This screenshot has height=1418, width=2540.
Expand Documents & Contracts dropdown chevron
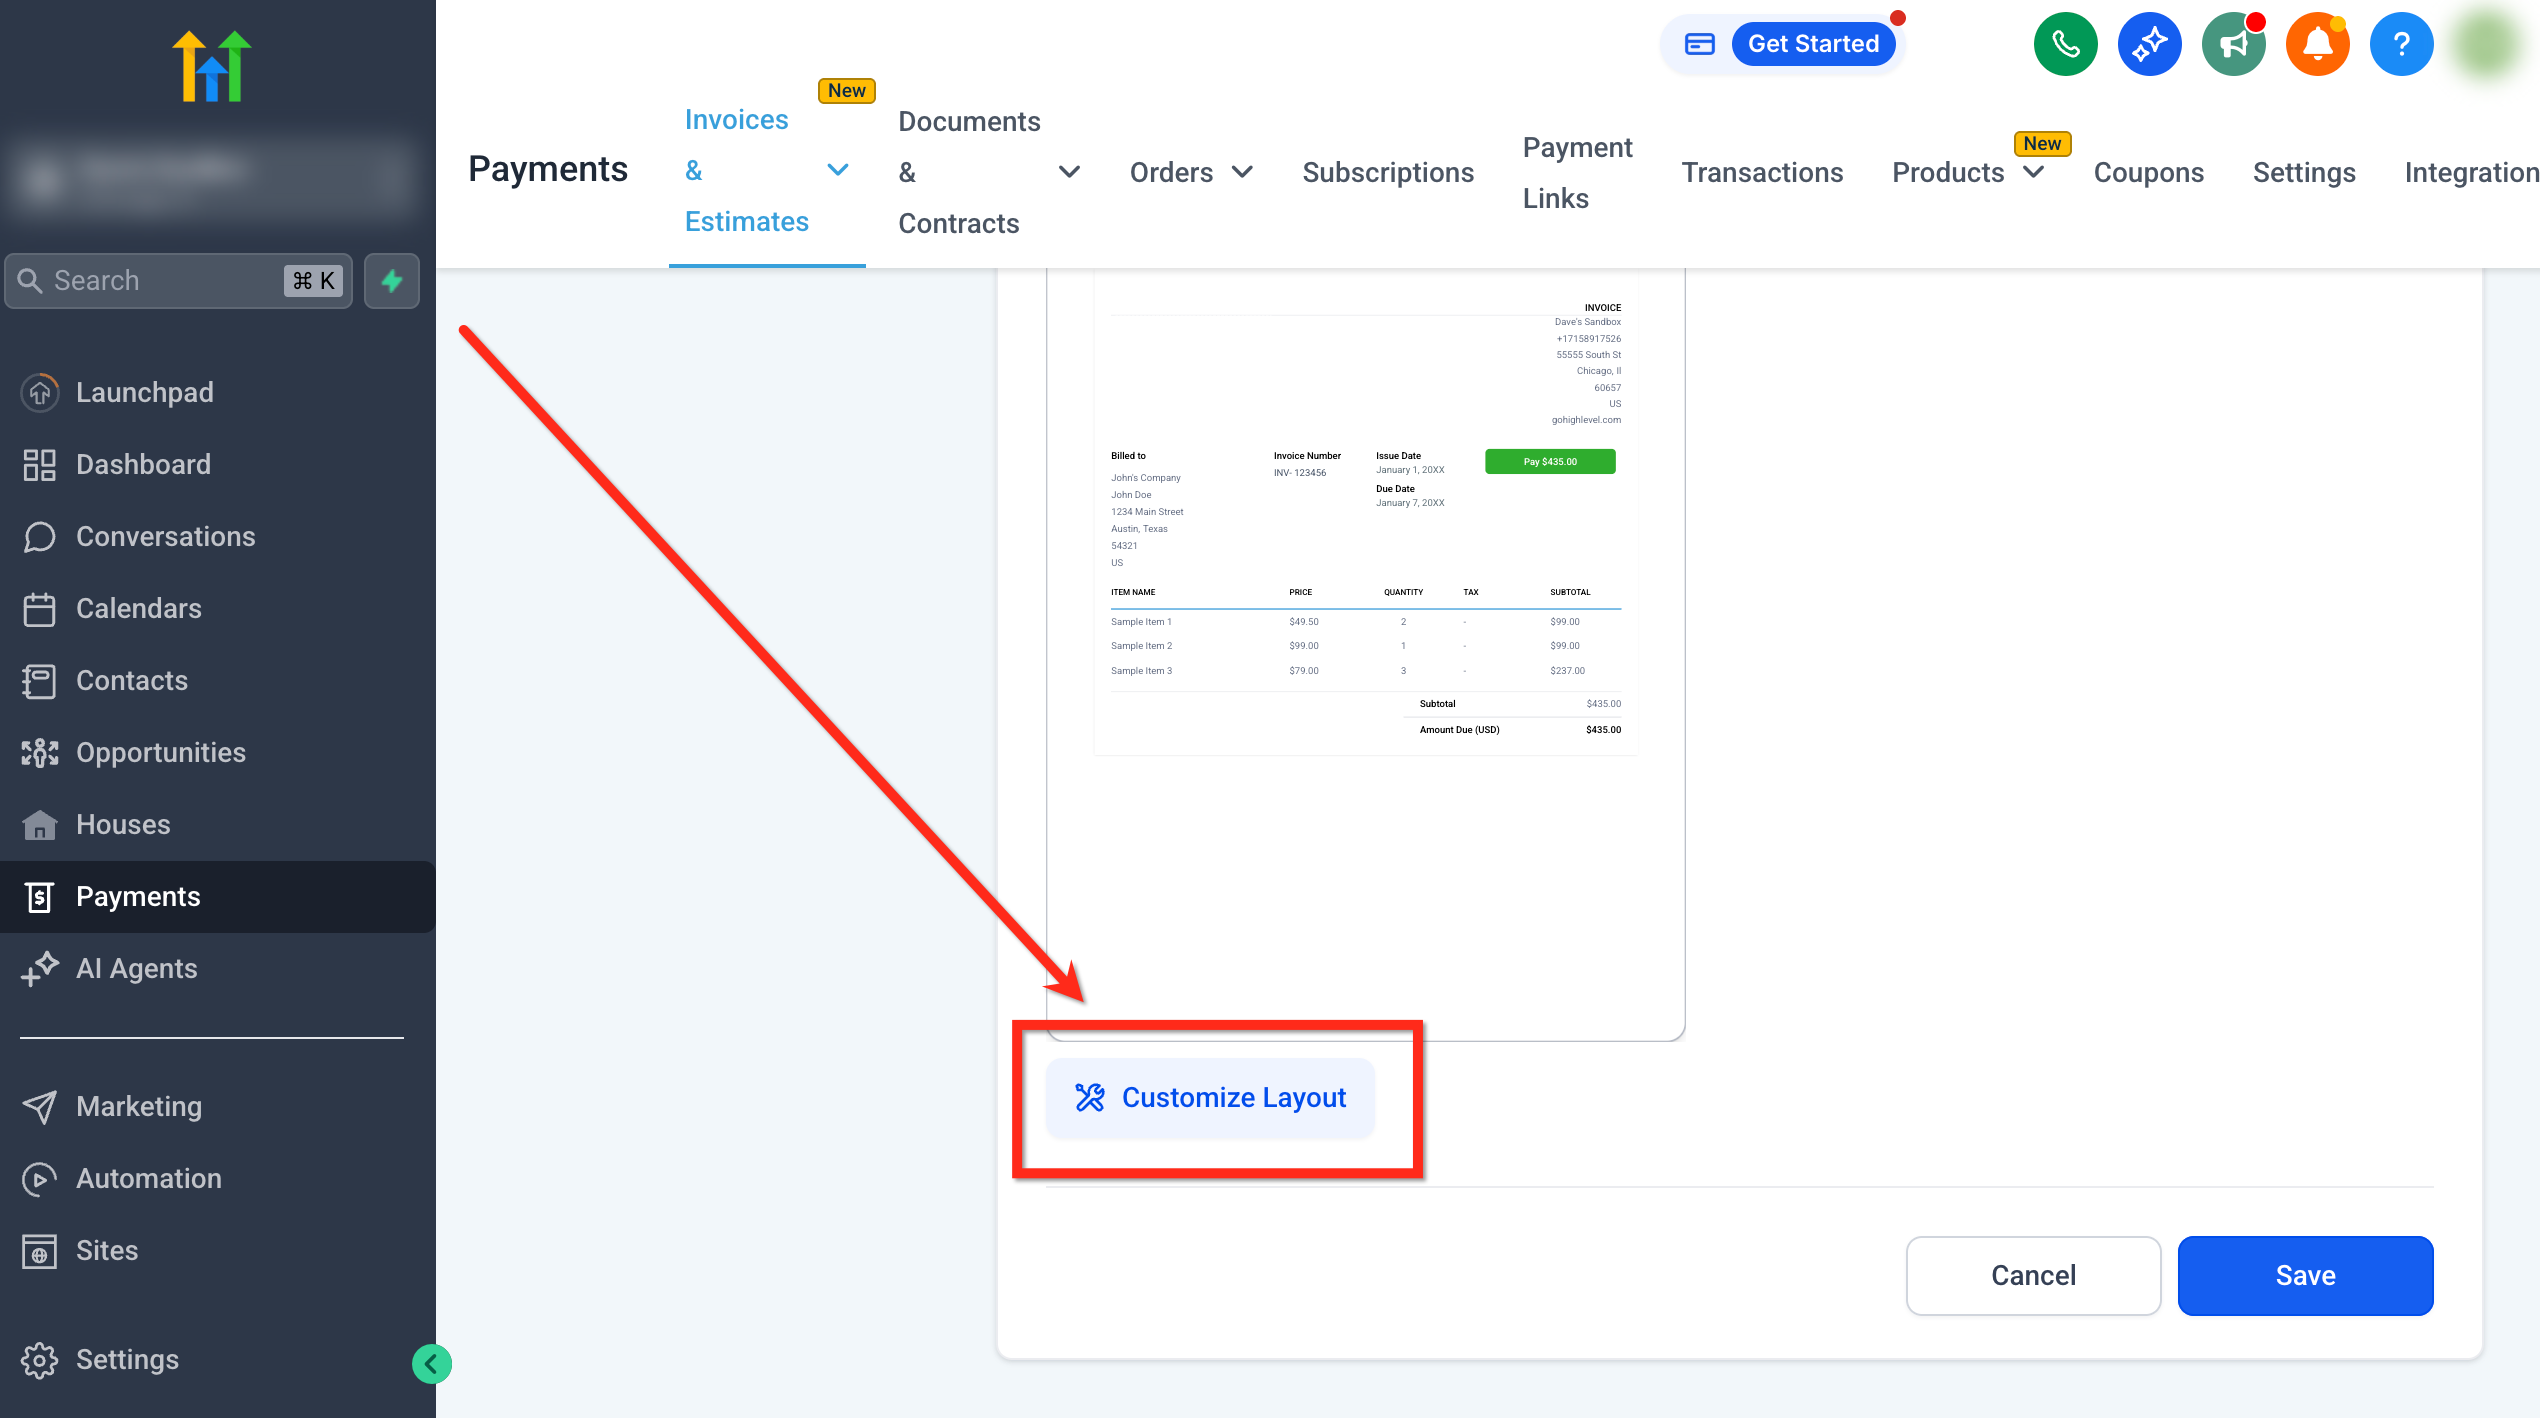point(1069,172)
